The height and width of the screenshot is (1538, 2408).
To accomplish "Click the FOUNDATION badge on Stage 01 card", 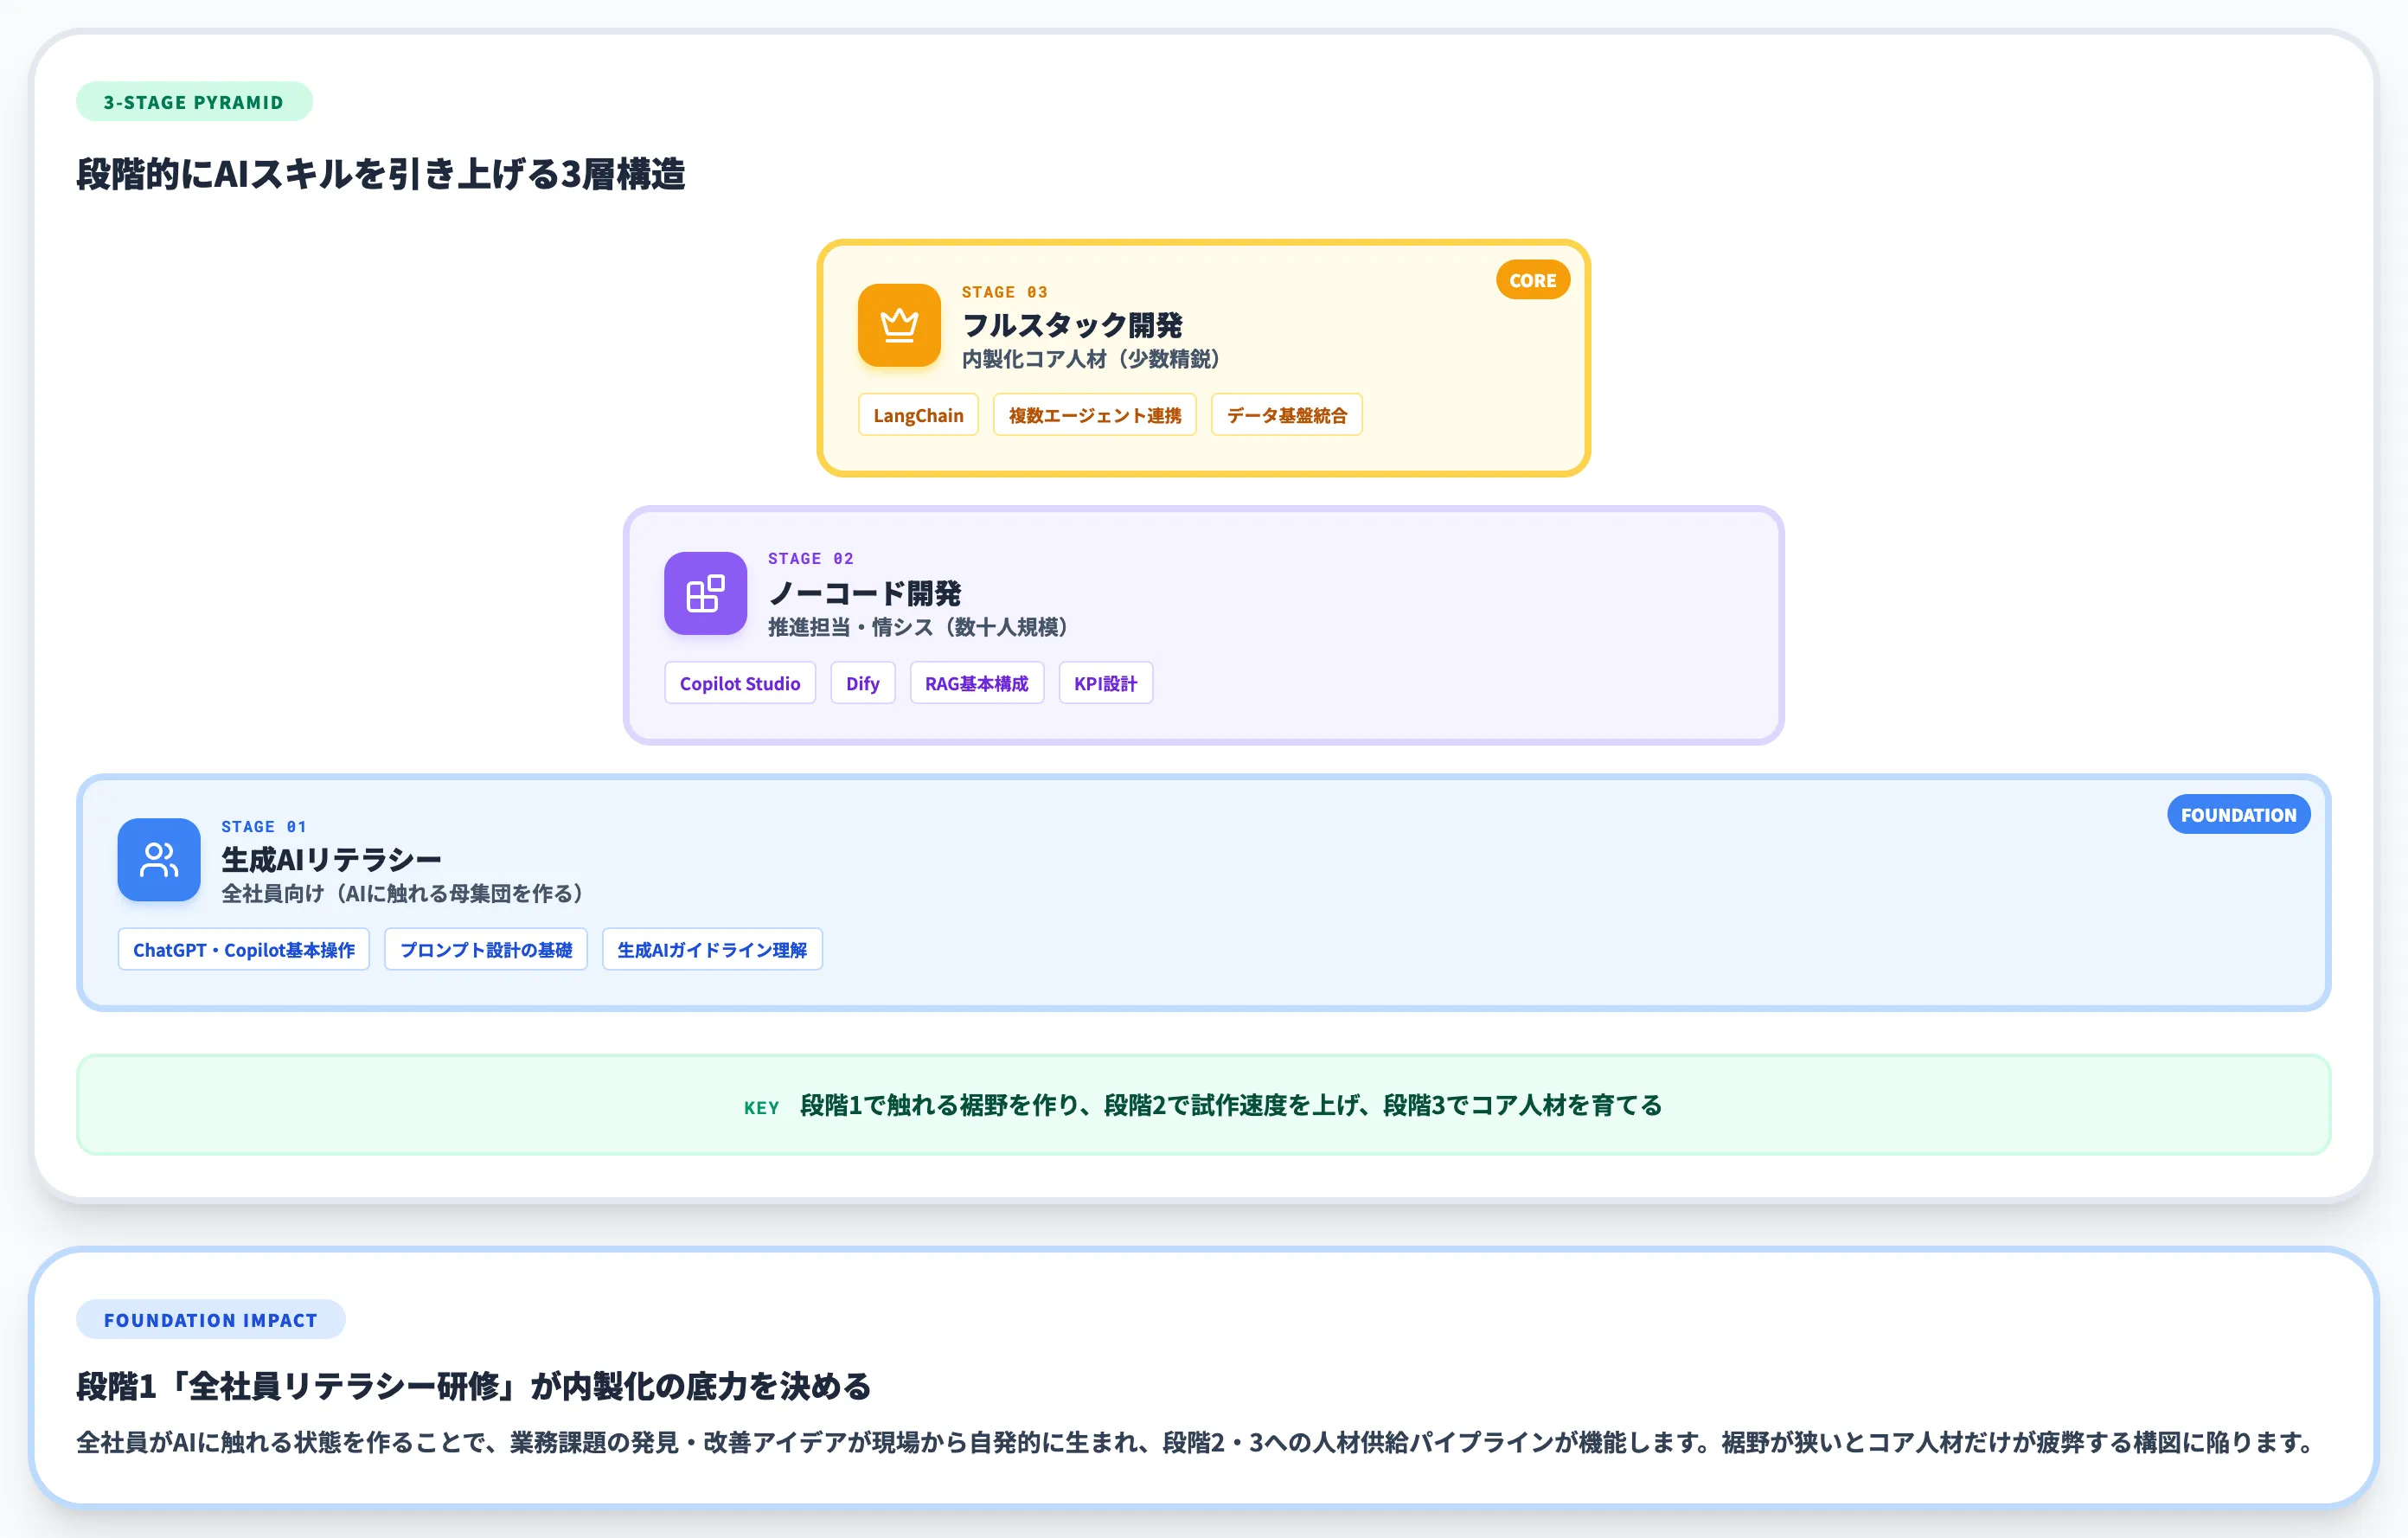I will (2238, 814).
